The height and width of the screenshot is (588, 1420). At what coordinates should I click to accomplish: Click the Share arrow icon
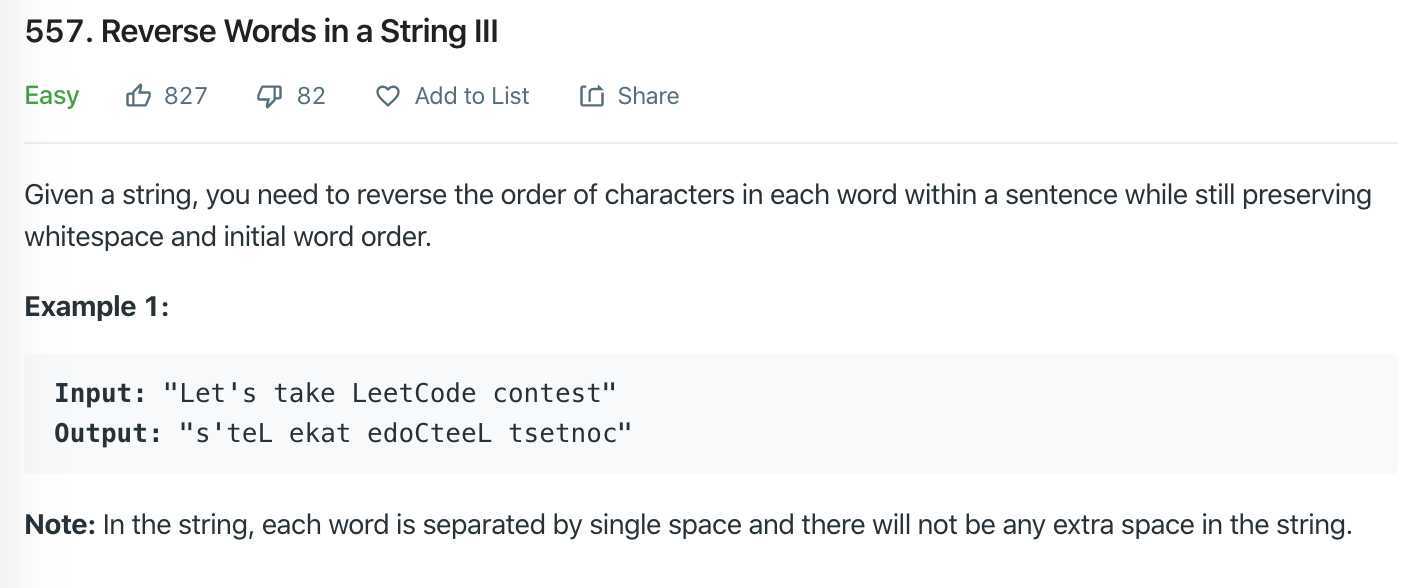tap(592, 96)
